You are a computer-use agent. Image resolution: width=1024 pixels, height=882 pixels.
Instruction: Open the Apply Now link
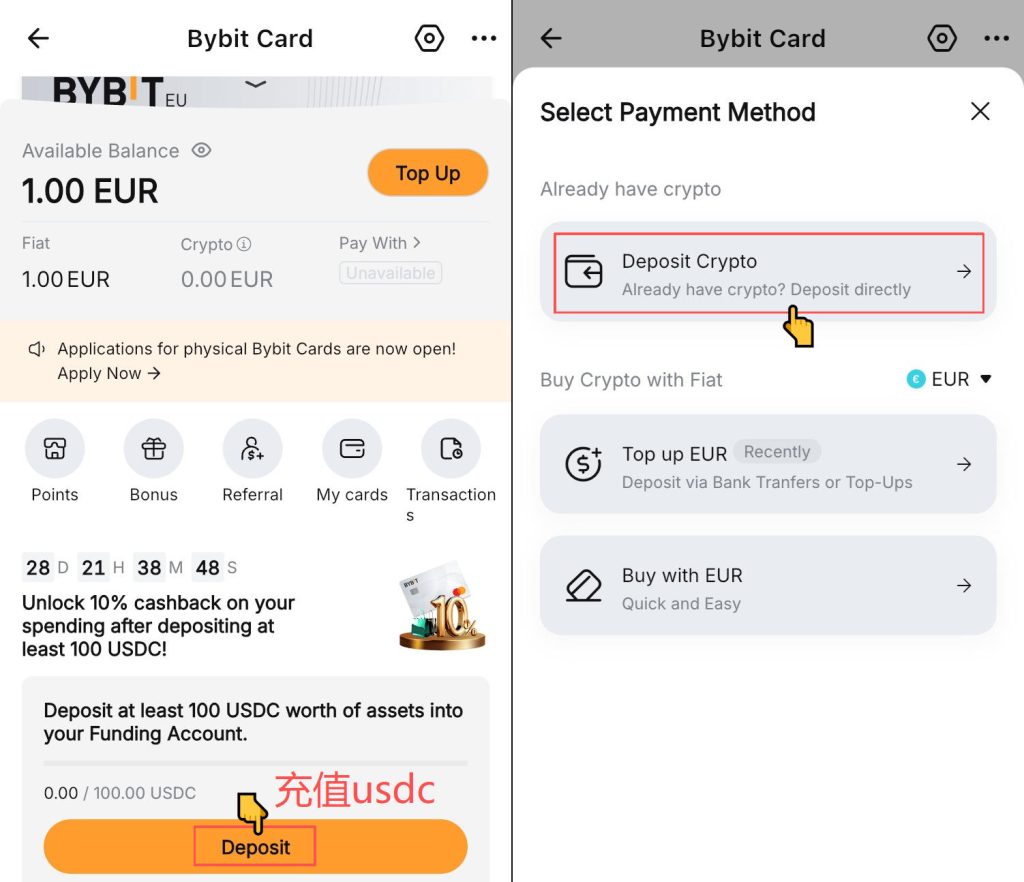click(108, 373)
